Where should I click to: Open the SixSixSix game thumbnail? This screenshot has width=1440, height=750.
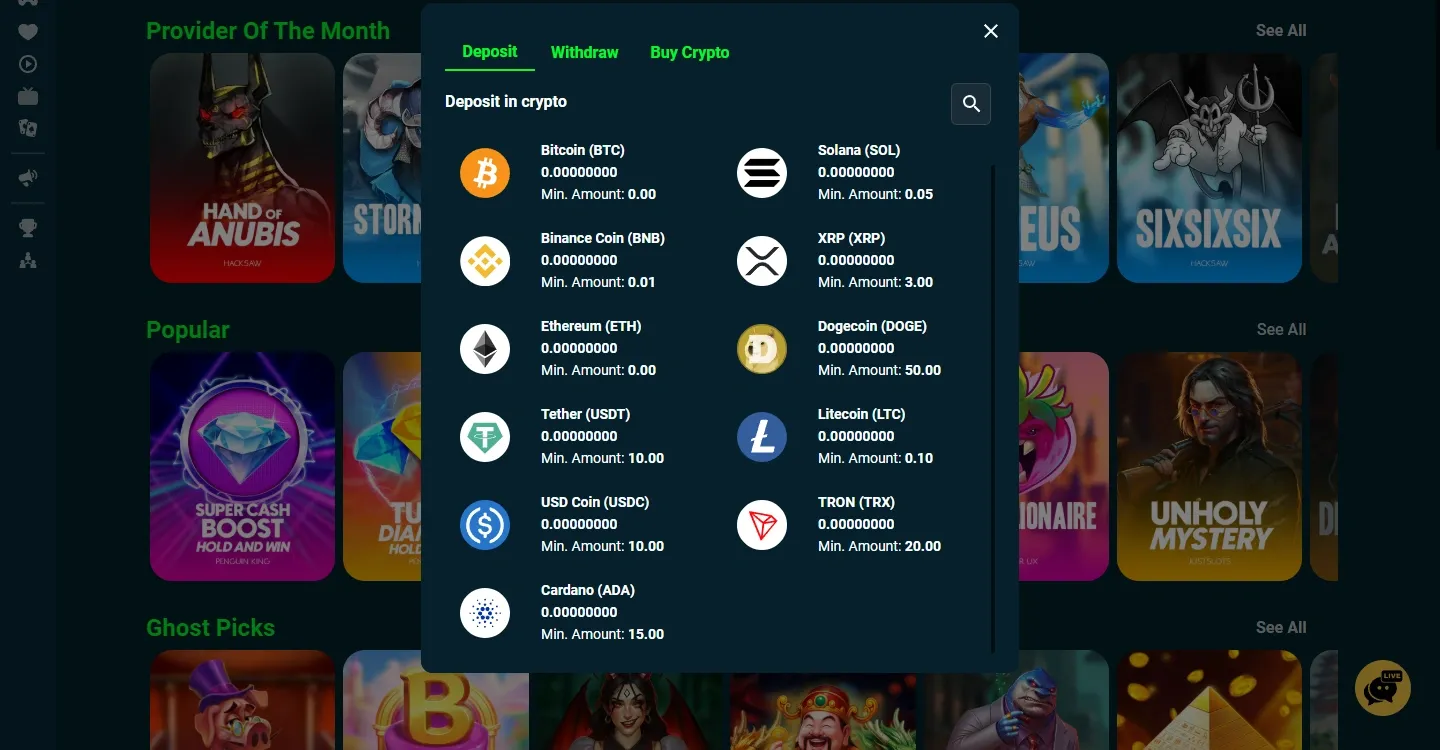tap(1209, 168)
